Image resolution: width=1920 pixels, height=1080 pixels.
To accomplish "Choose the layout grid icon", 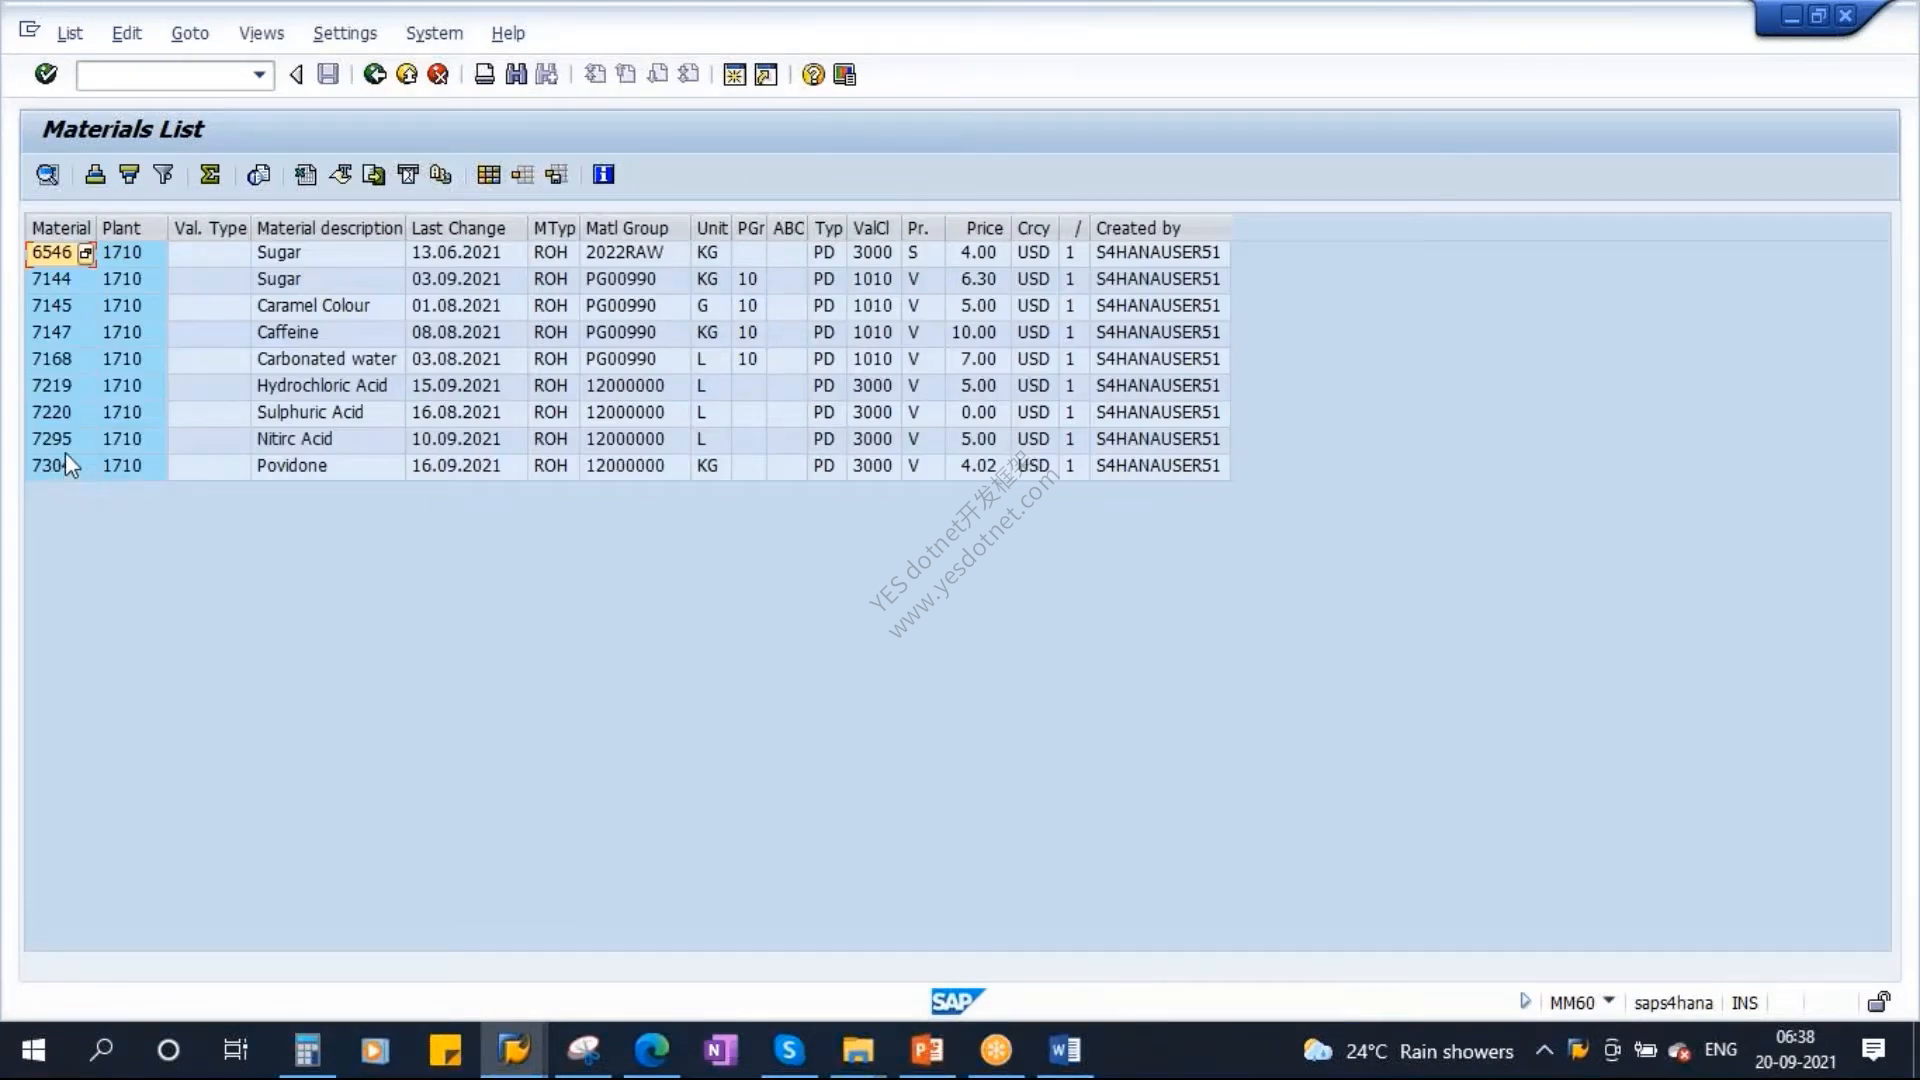I will [x=488, y=175].
